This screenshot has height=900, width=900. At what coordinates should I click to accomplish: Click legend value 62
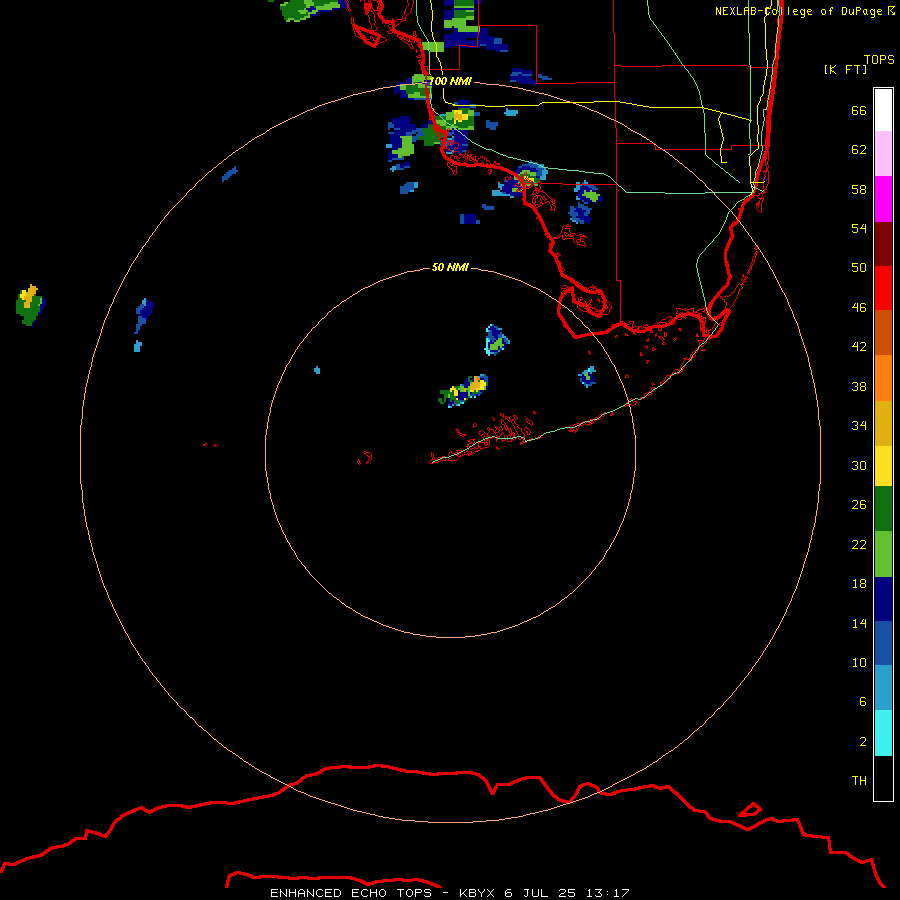tap(859, 150)
